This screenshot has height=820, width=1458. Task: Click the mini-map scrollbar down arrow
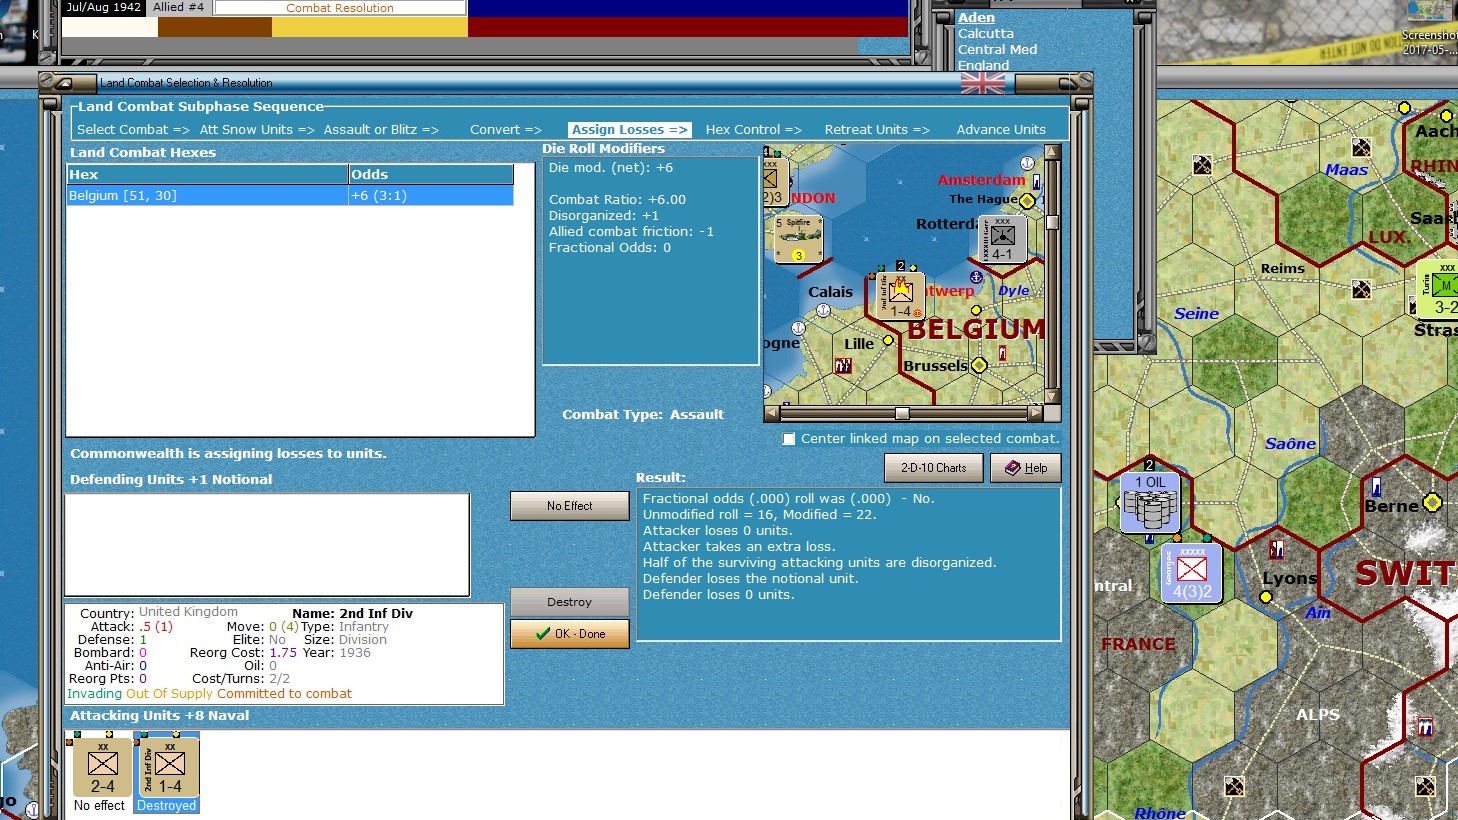pos(1051,396)
